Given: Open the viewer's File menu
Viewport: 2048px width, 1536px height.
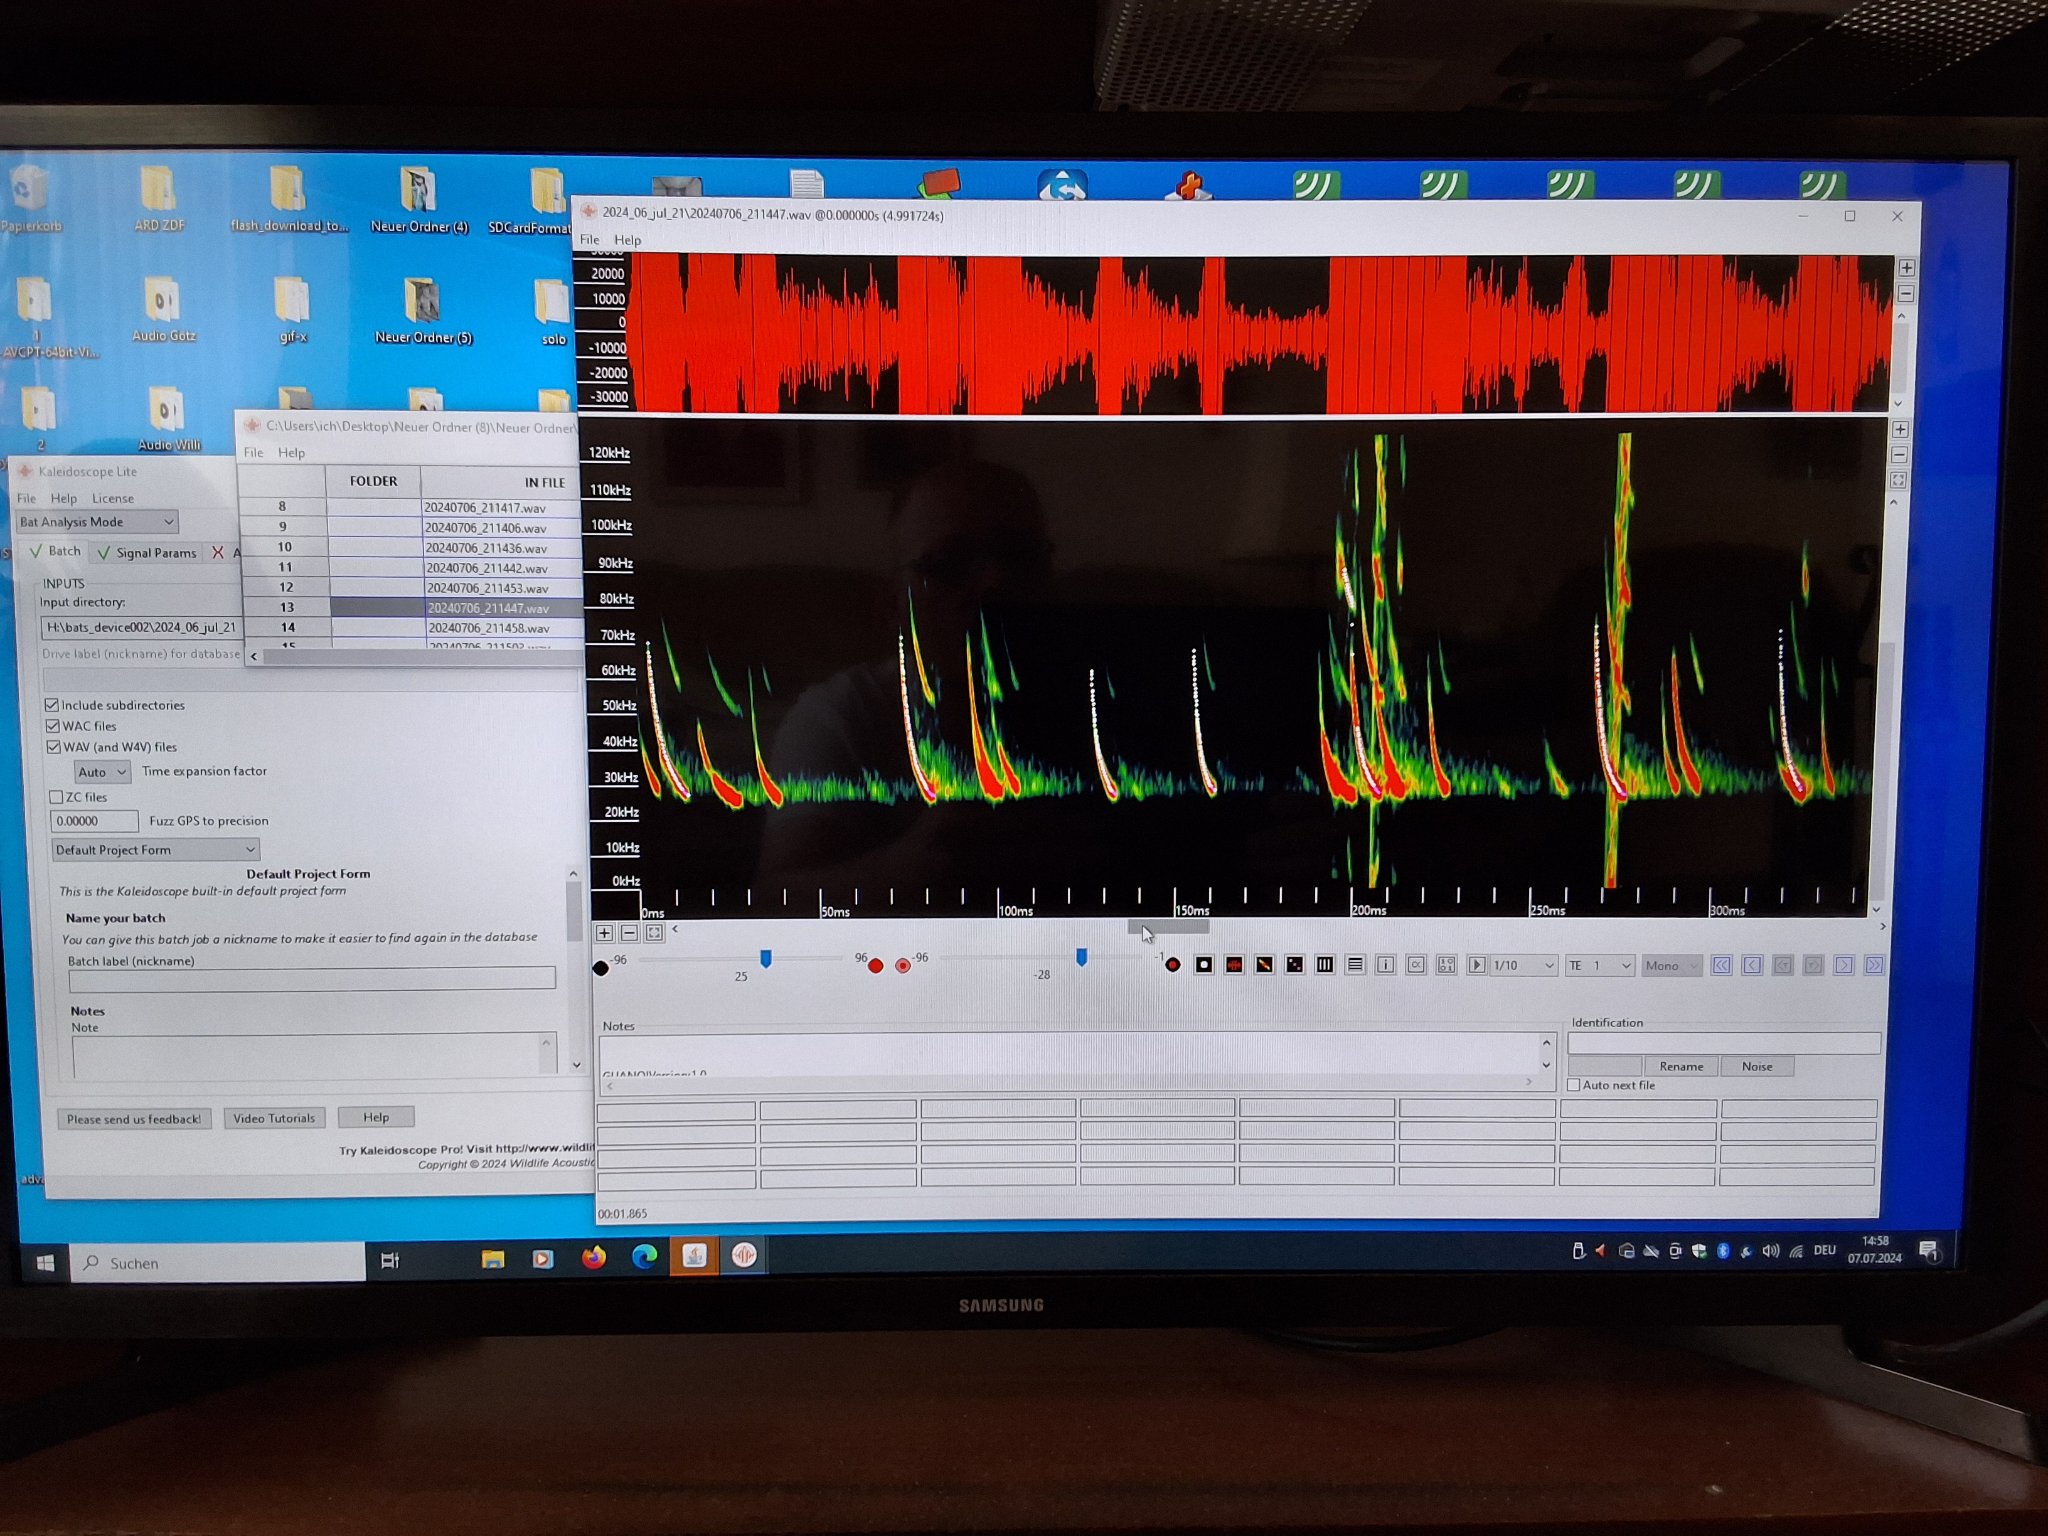Looking at the screenshot, I should (x=589, y=240).
